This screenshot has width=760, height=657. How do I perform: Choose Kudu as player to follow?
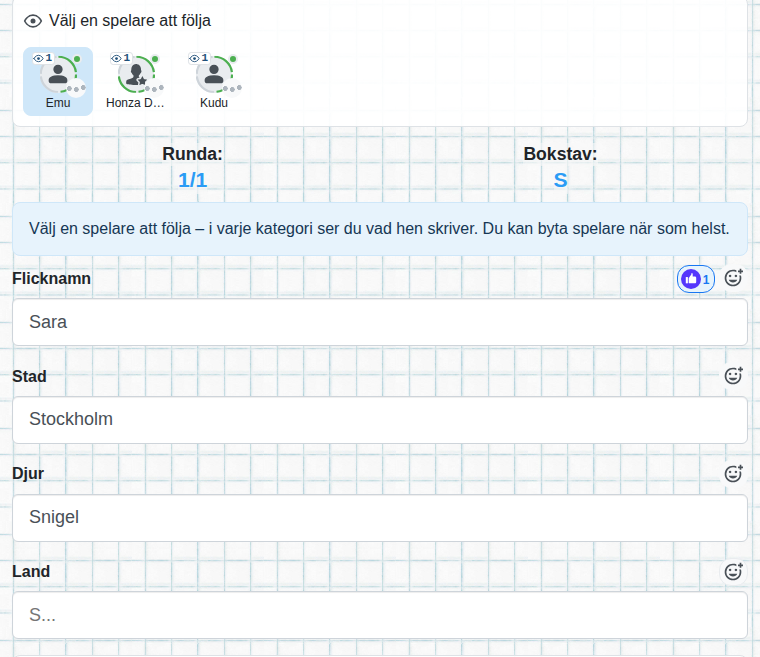214,81
